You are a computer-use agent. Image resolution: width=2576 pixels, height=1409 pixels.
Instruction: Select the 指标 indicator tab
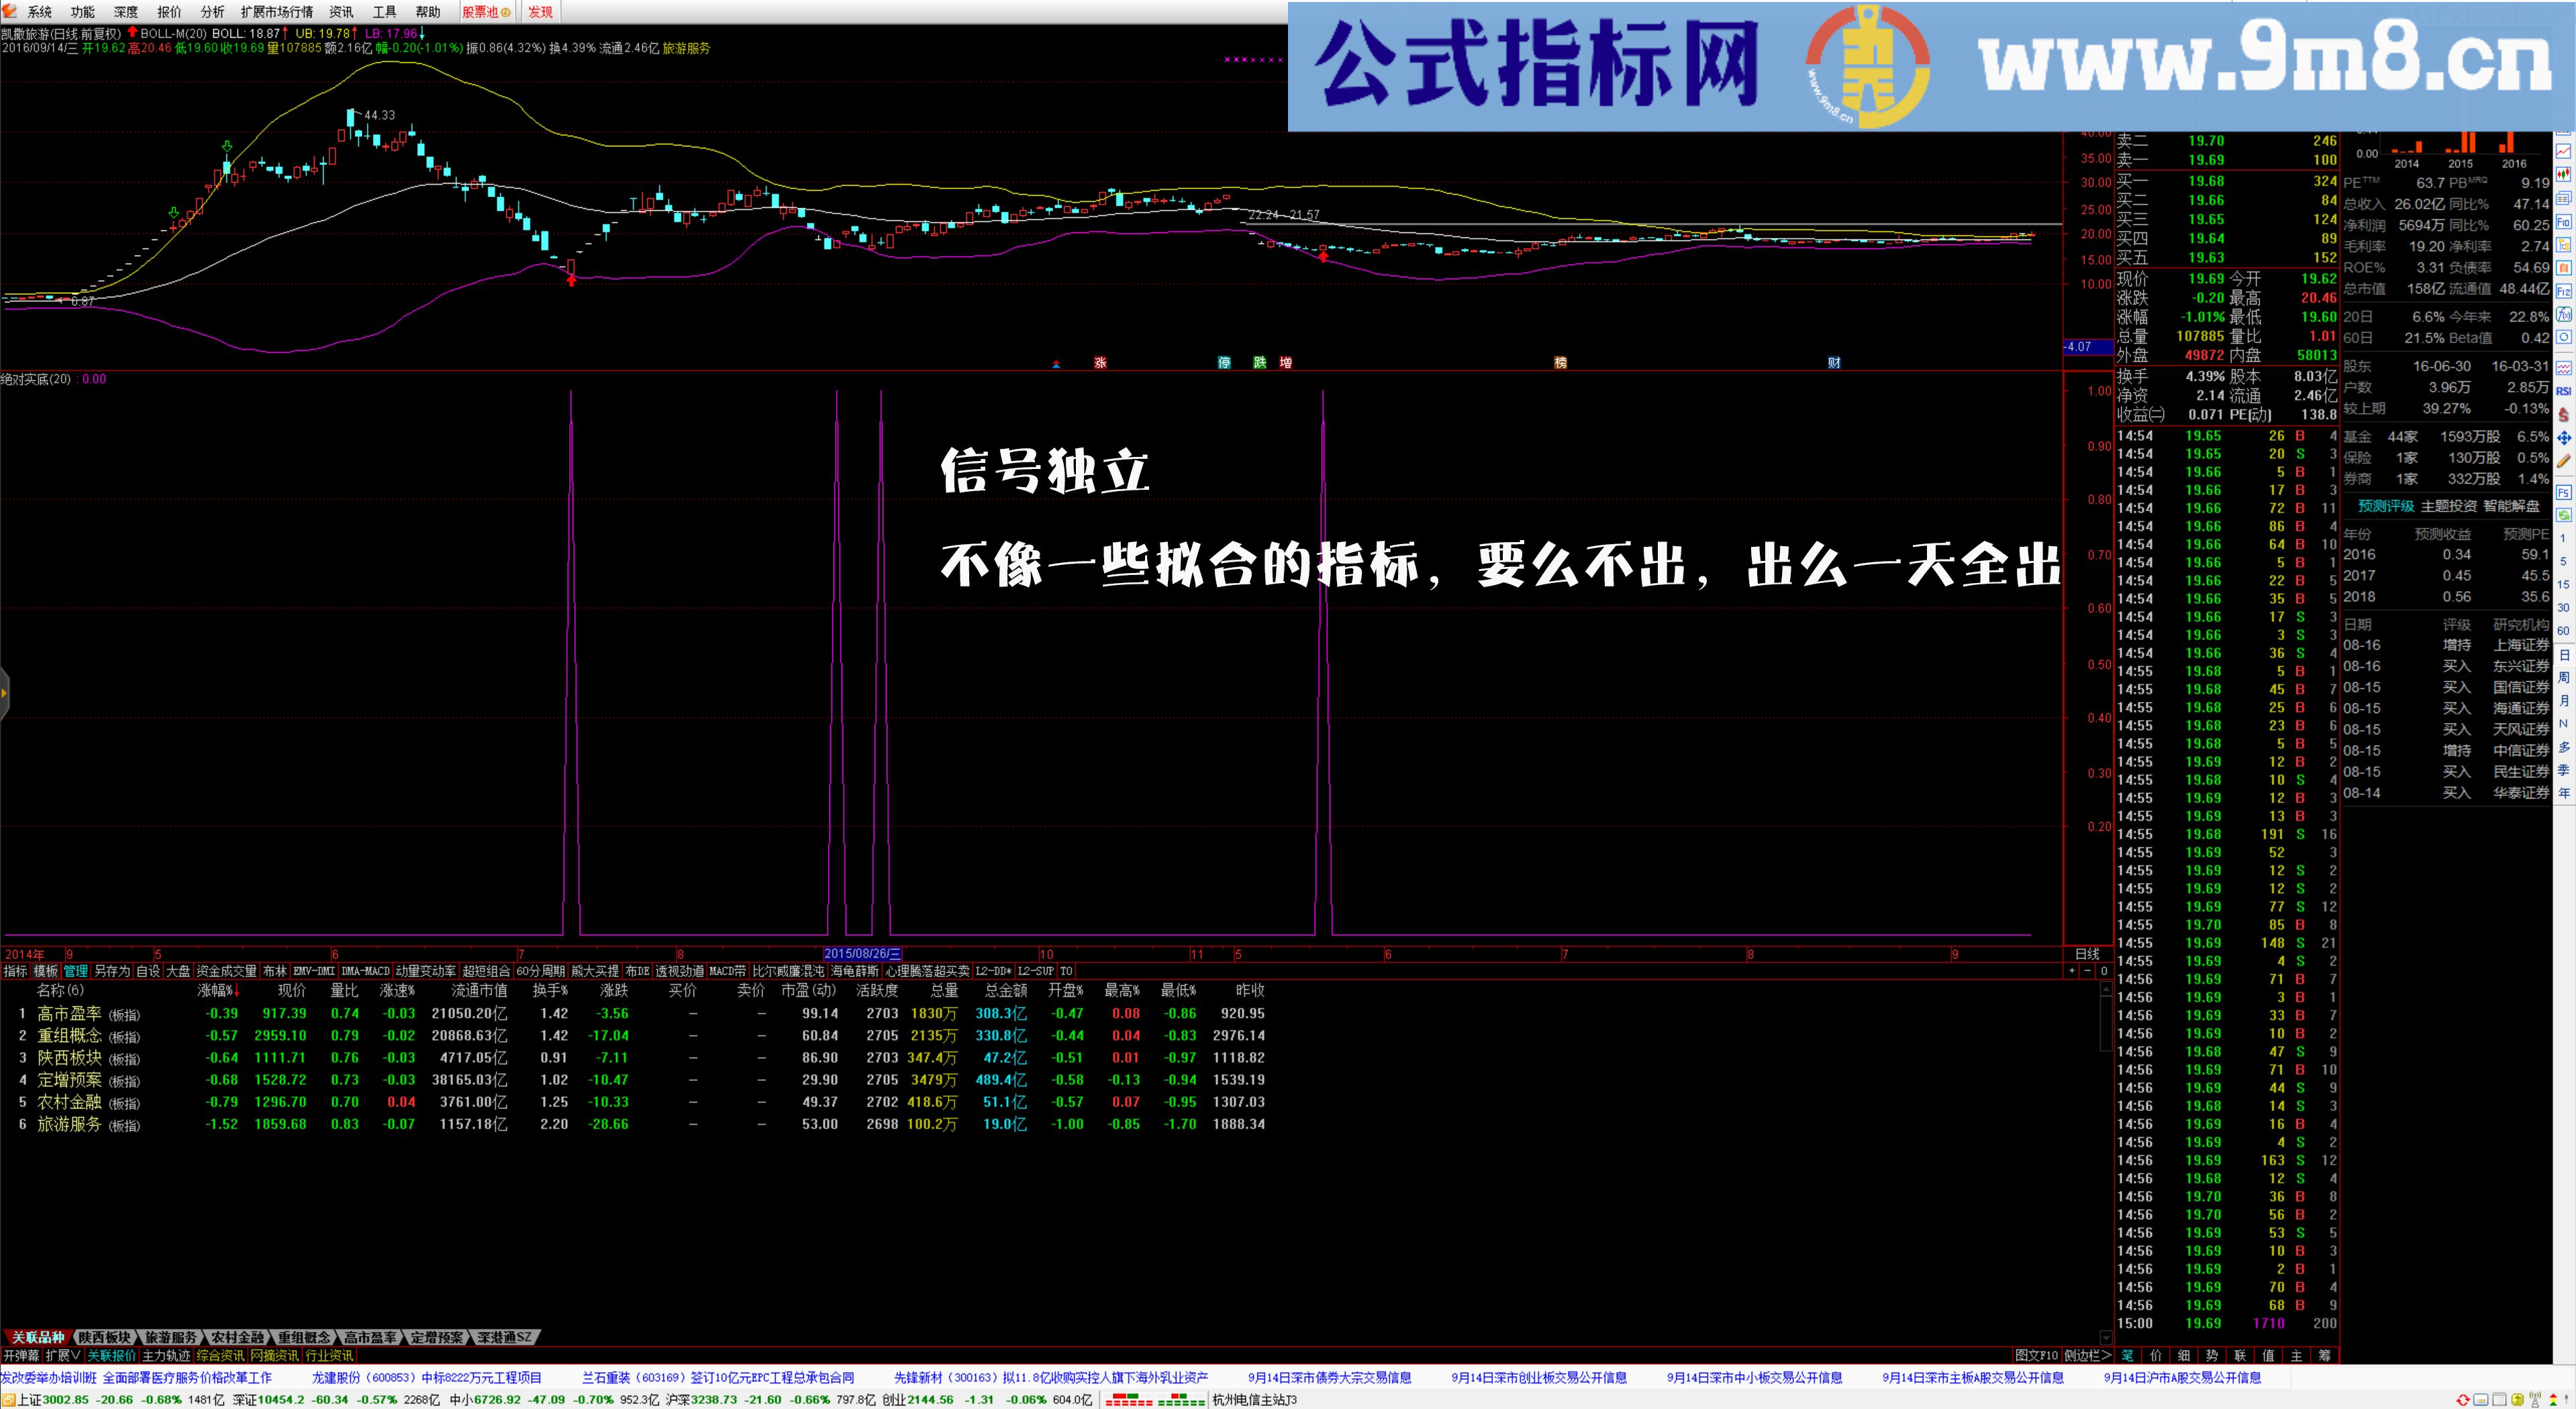click(15, 971)
